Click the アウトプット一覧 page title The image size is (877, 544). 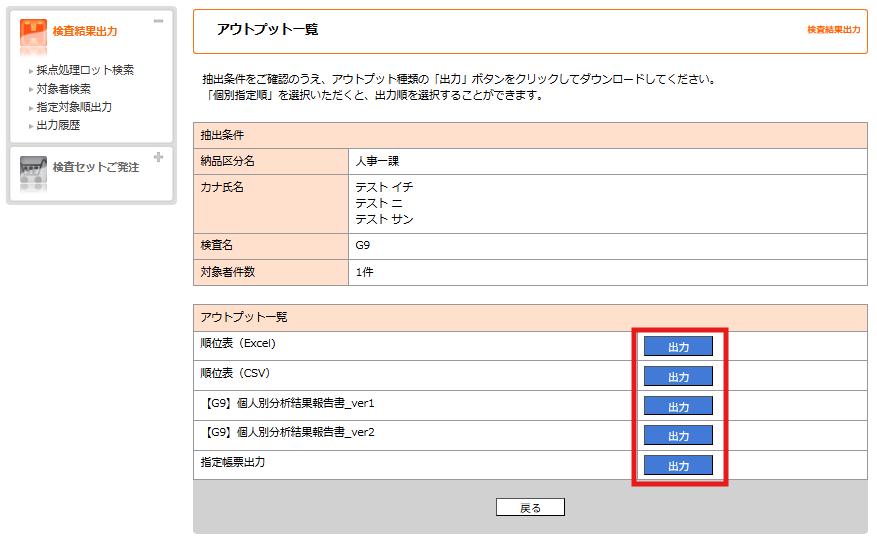pos(267,30)
